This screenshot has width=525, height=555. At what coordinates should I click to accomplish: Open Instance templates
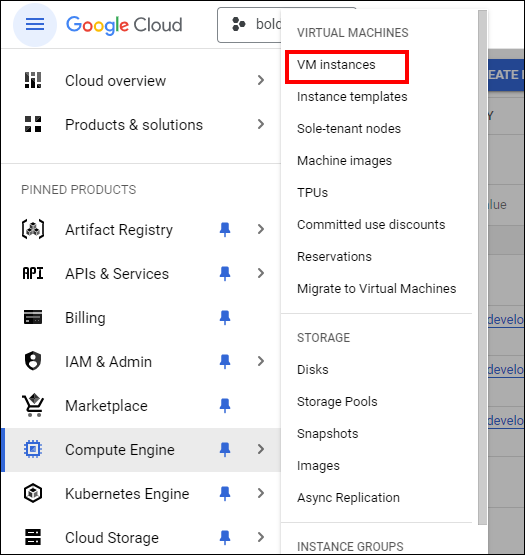(352, 97)
